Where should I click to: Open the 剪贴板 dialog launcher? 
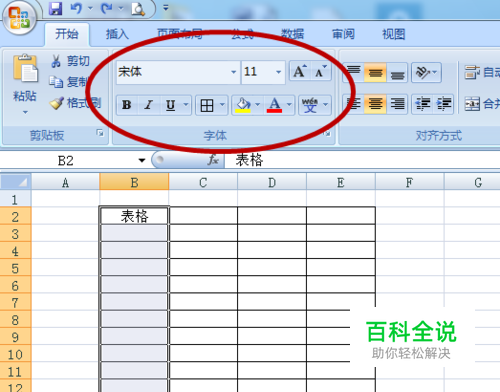coord(100,133)
